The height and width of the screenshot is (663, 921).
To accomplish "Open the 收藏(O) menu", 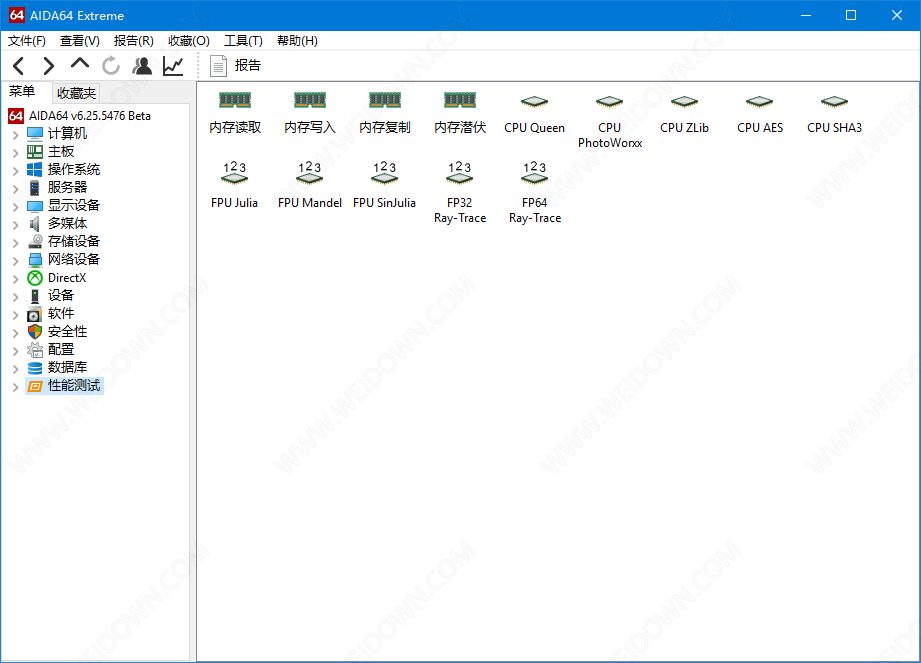I will pyautogui.click(x=189, y=41).
